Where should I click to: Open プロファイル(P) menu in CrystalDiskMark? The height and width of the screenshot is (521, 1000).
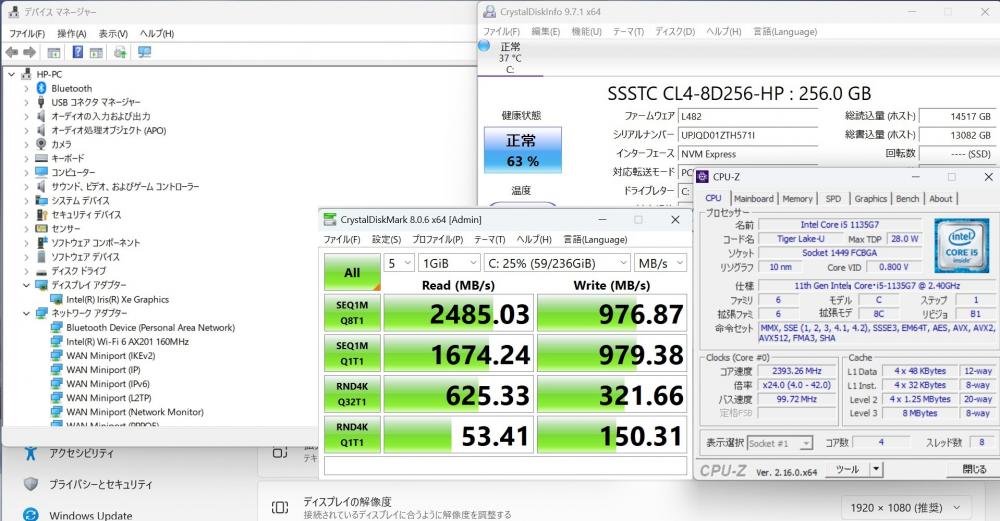click(x=438, y=239)
